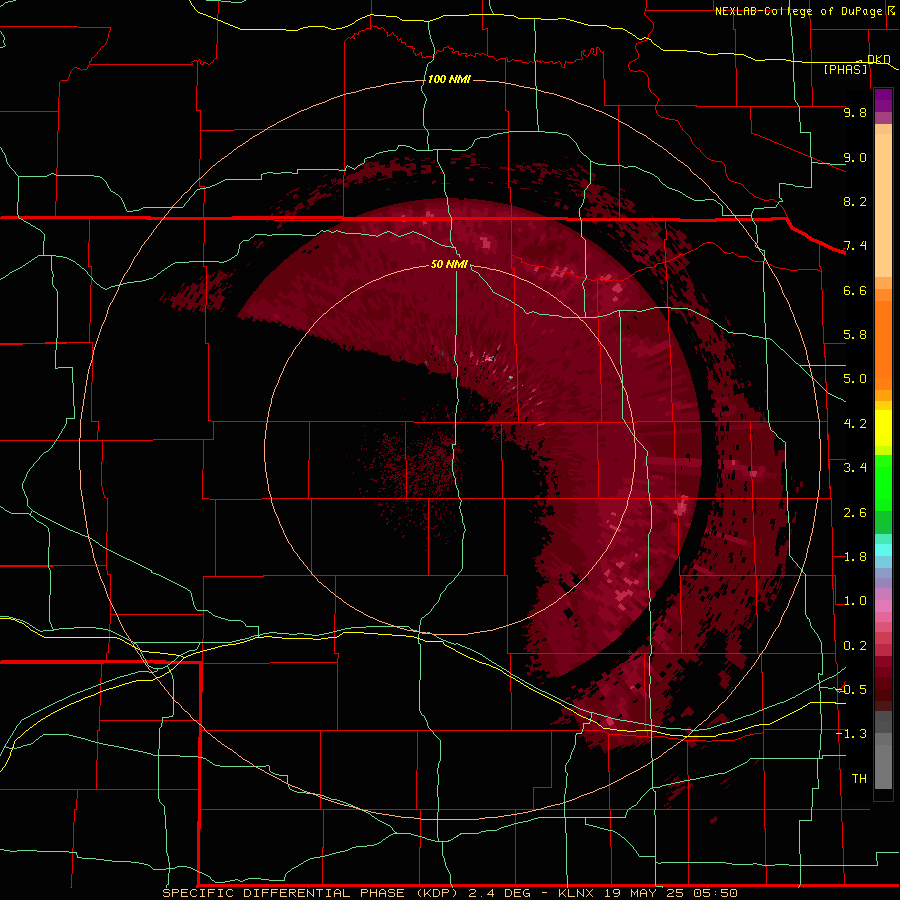
Task: Select the bright green segment of the color bar
Action: click(883, 482)
